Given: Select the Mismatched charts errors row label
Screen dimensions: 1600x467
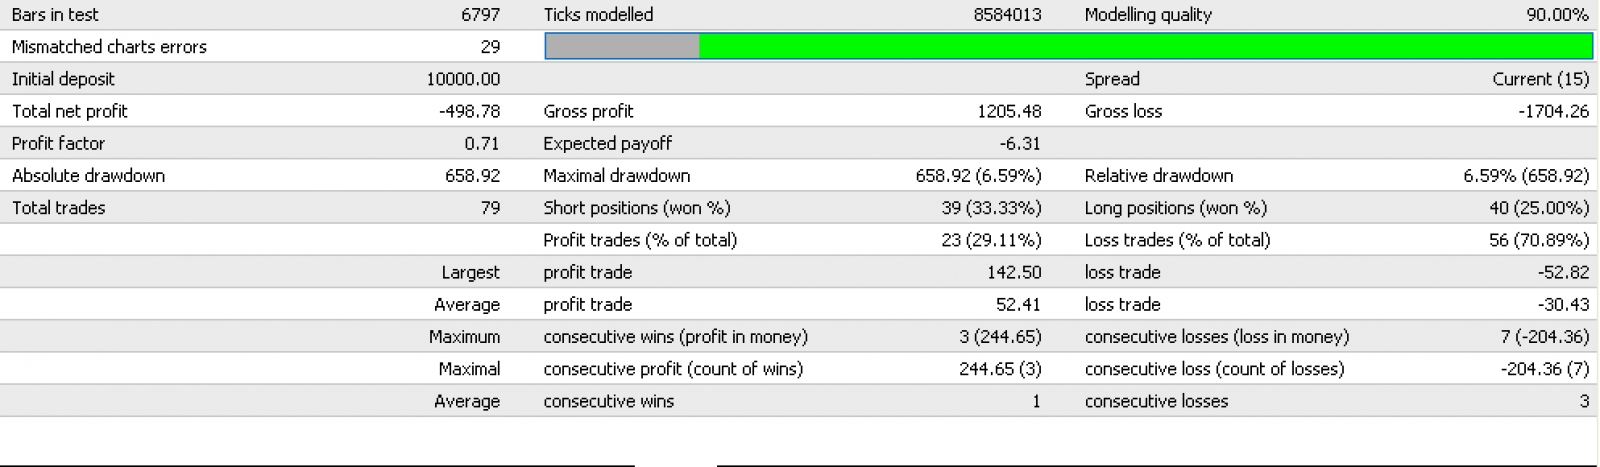Looking at the screenshot, I should pyautogui.click(x=109, y=47).
